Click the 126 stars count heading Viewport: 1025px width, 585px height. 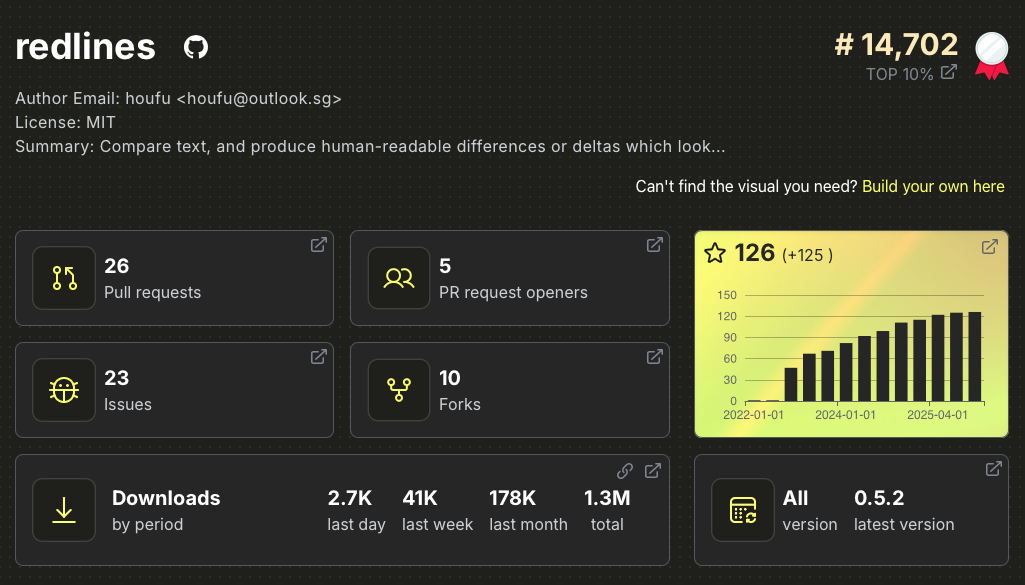(x=755, y=254)
